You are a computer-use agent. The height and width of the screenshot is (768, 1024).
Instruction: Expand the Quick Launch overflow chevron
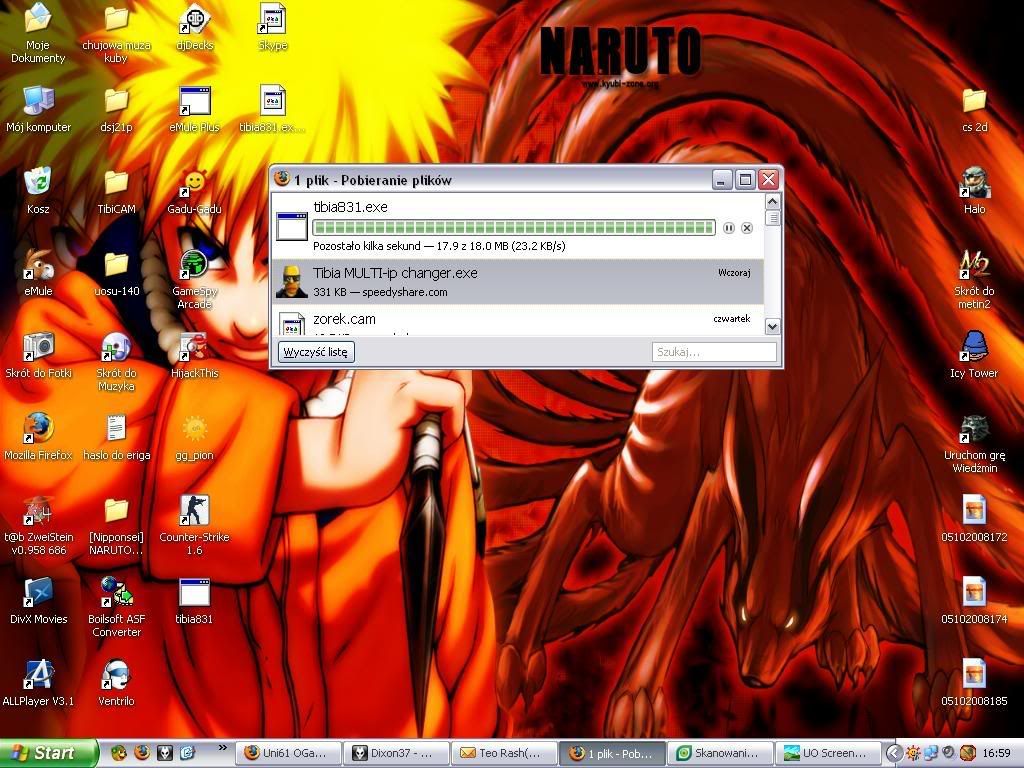coord(222,749)
